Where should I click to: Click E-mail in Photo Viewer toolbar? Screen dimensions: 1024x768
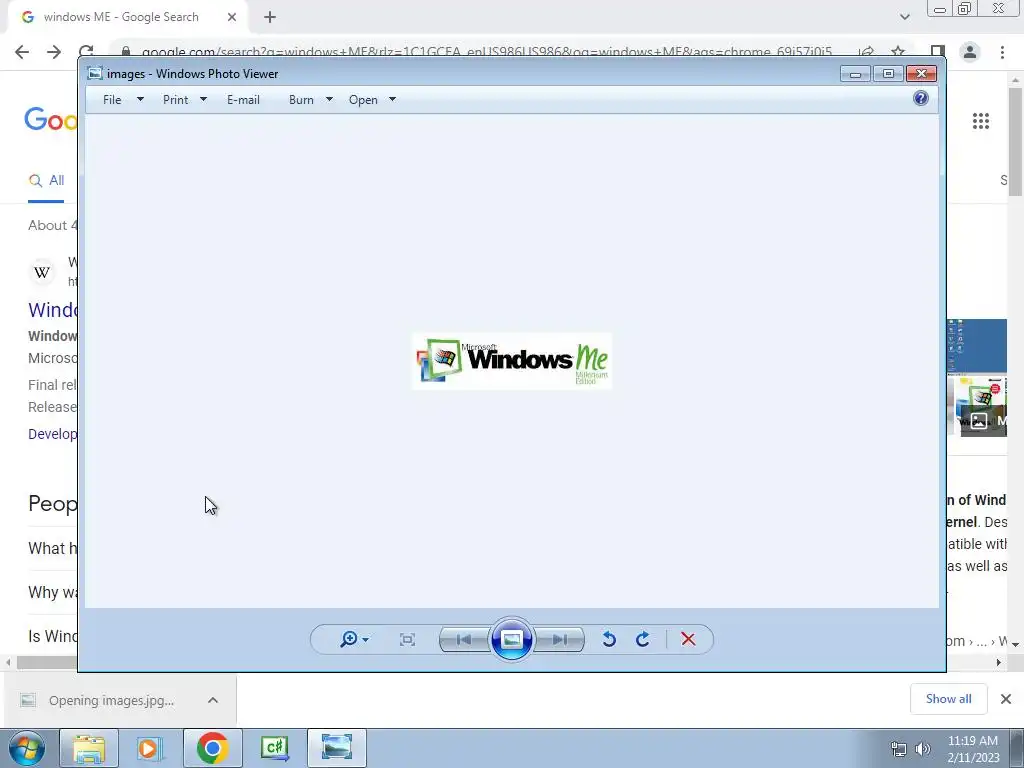pyautogui.click(x=243, y=100)
